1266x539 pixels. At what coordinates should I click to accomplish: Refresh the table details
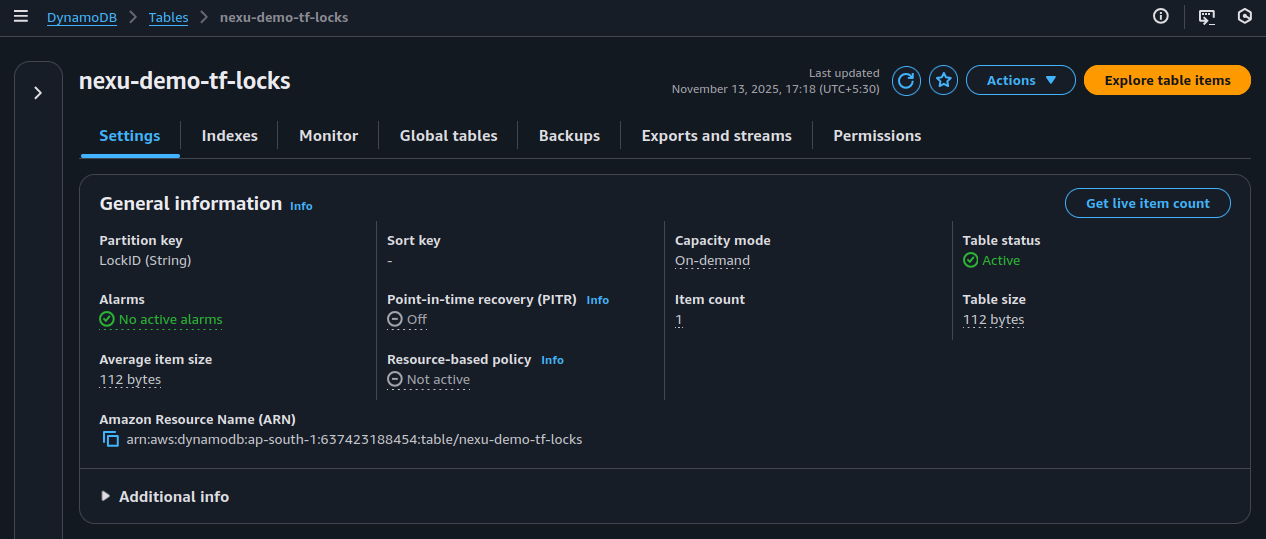pyautogui.click(x=906, y=81)
